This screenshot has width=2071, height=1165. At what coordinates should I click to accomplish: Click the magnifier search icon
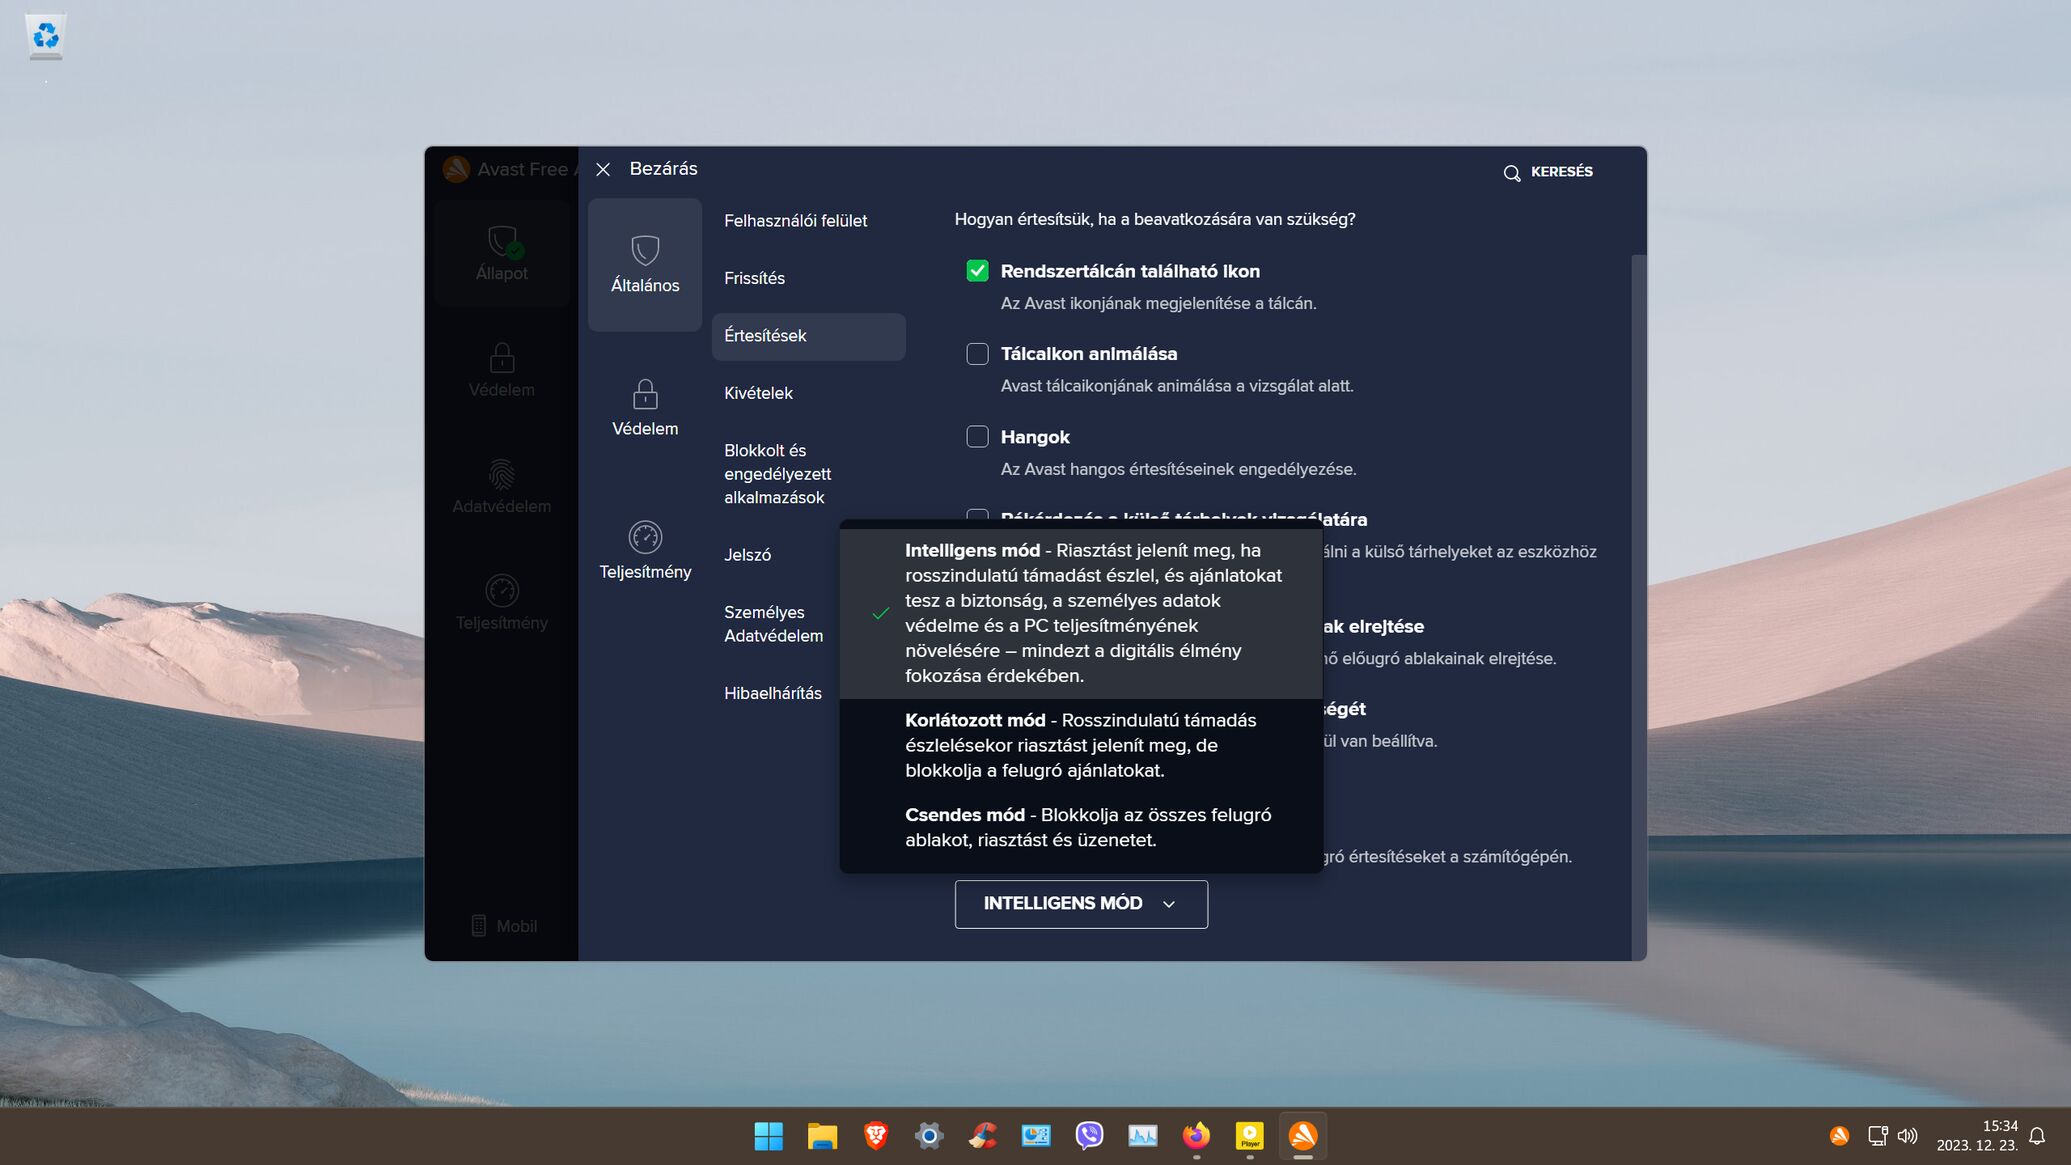(x=1511, y=173)
